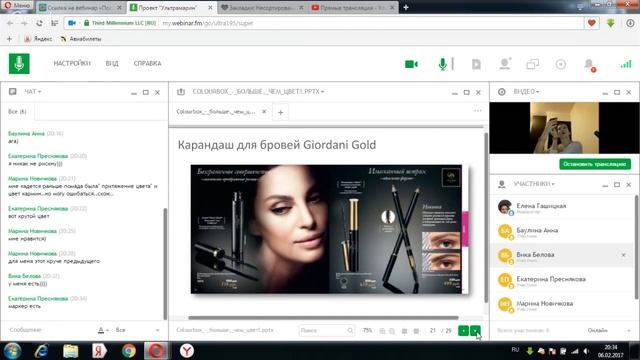This screenshot has height=360, width=640.
Task: Click the horizontal scrollbar under the slide
Action: click(x=323, y=318)
